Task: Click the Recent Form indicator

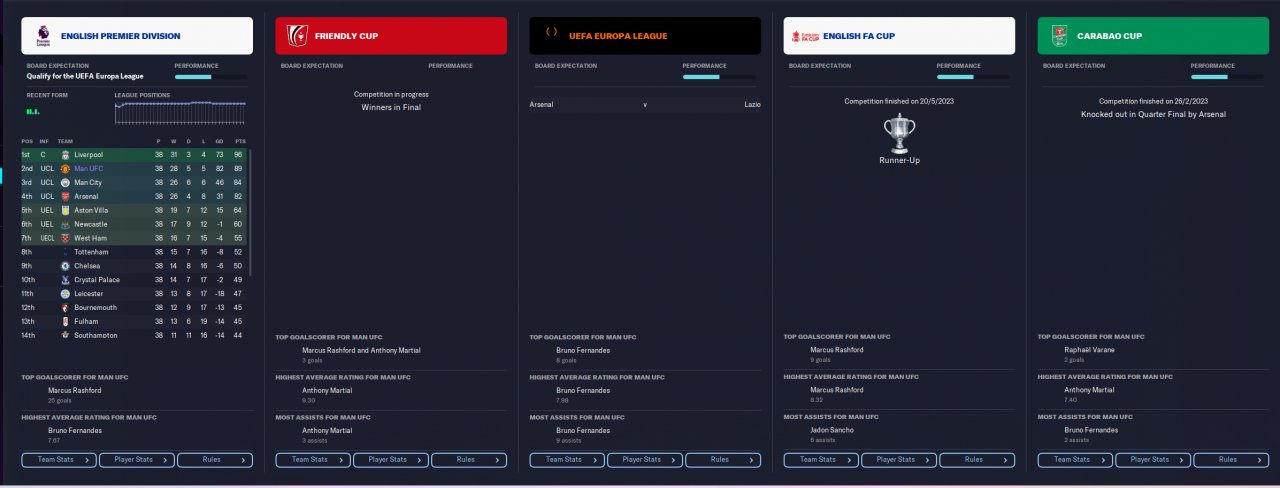Action: click(33, 112)
